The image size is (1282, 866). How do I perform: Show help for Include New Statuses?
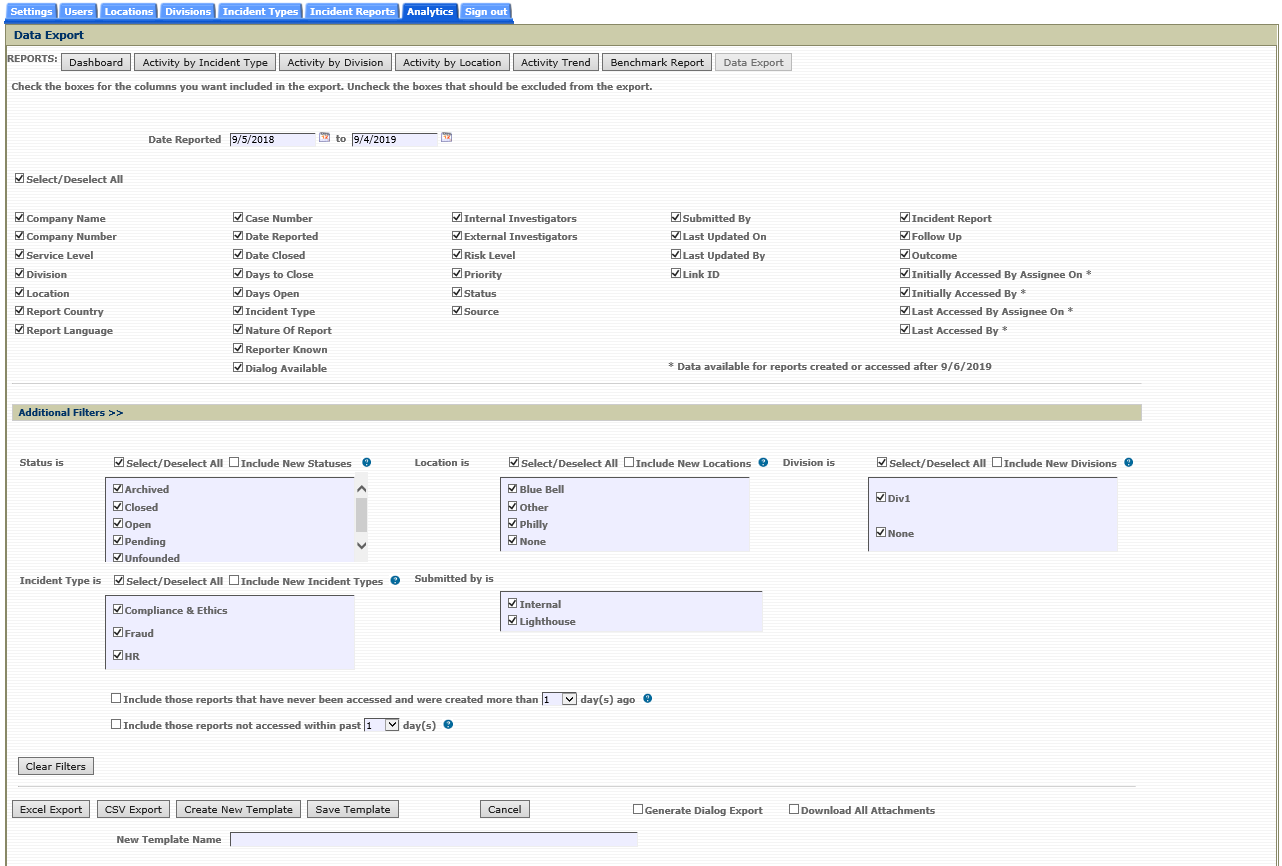367,463
